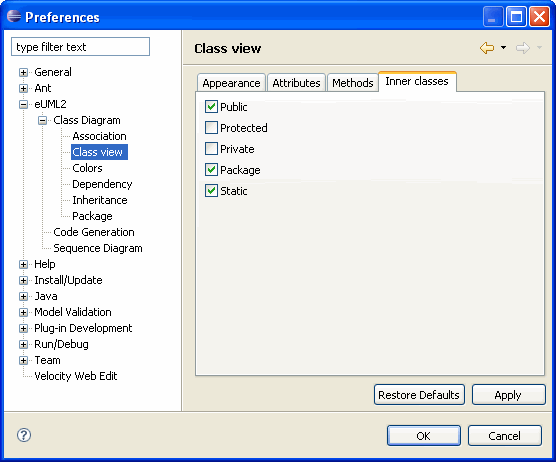The image size is (556, 462).
Task: Open the back history dropdown arrow
Action: [503, 47]
